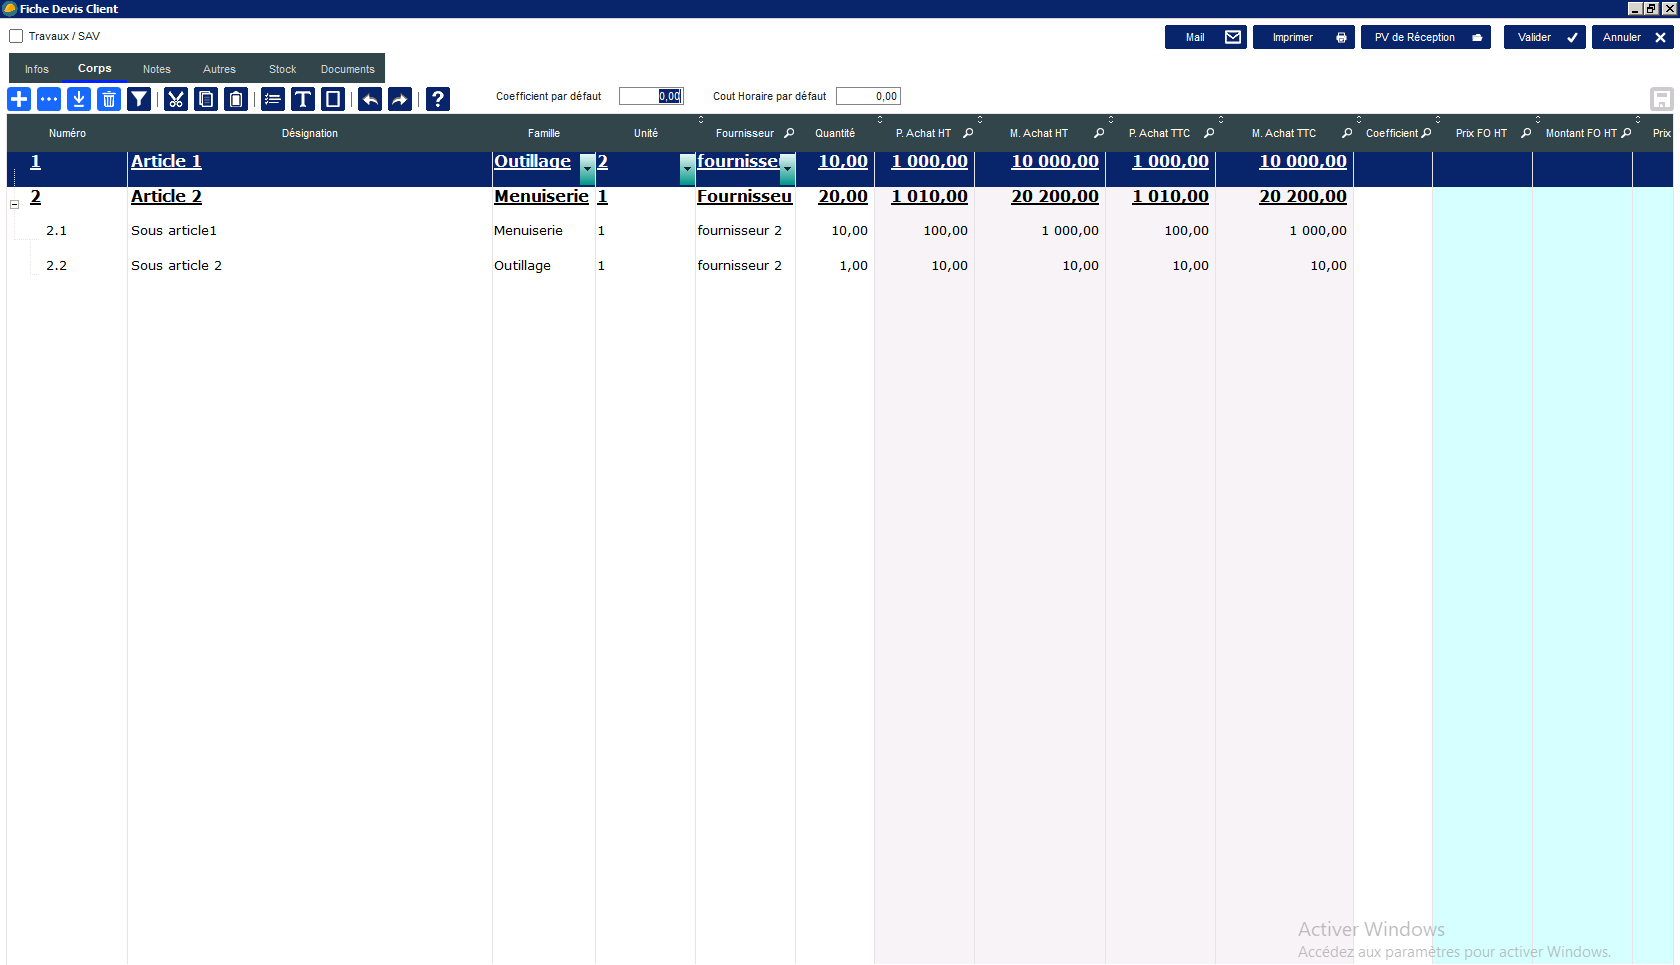Viewport: 1680px width, 965px height.
Task: Open the Stock tab
Action: 282,69
